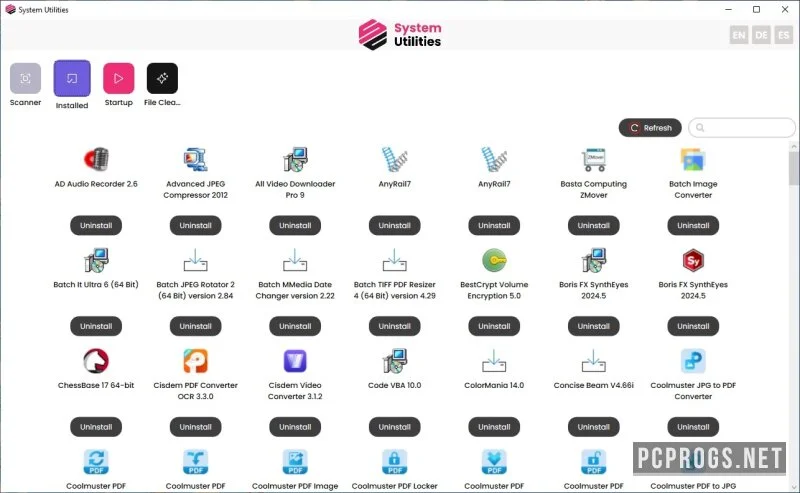The image size is (800, 493).
Task: Focus the search box next to Refresh
Action: [x=742, y=128]
